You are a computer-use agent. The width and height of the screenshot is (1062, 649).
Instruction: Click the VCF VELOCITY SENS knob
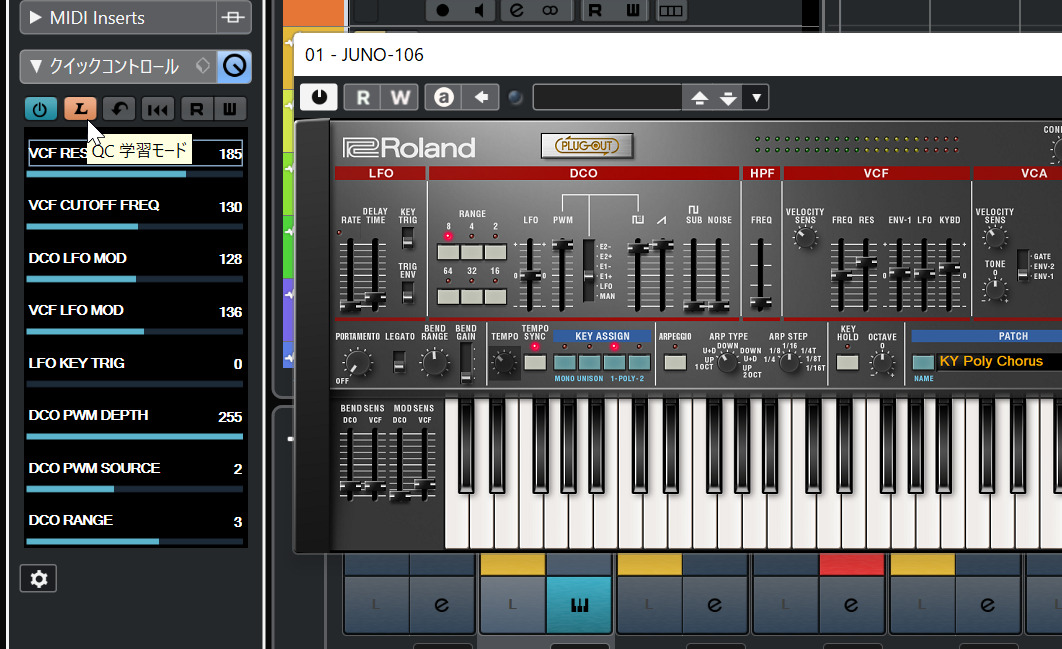[x=805, y=238]
